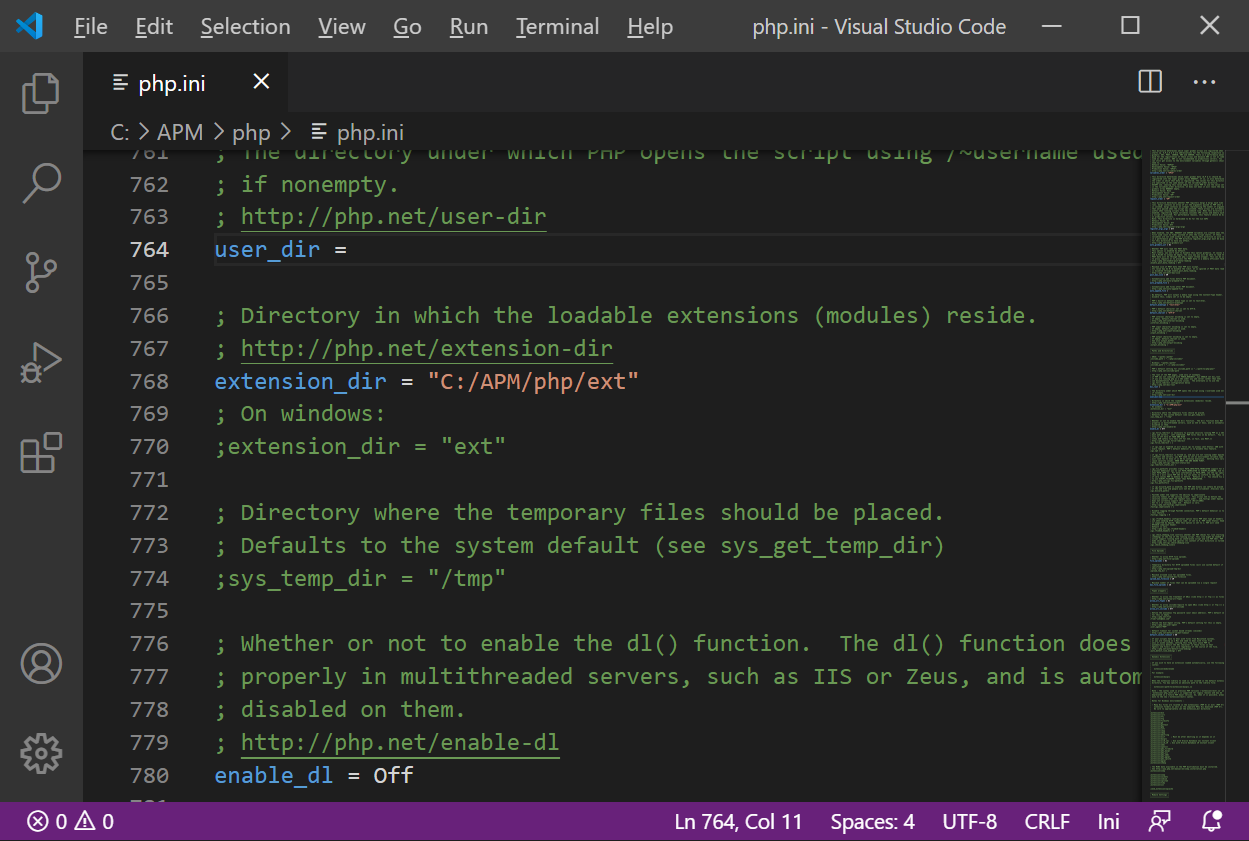Click the php.ini breadcrumb segment

[357, 132]
